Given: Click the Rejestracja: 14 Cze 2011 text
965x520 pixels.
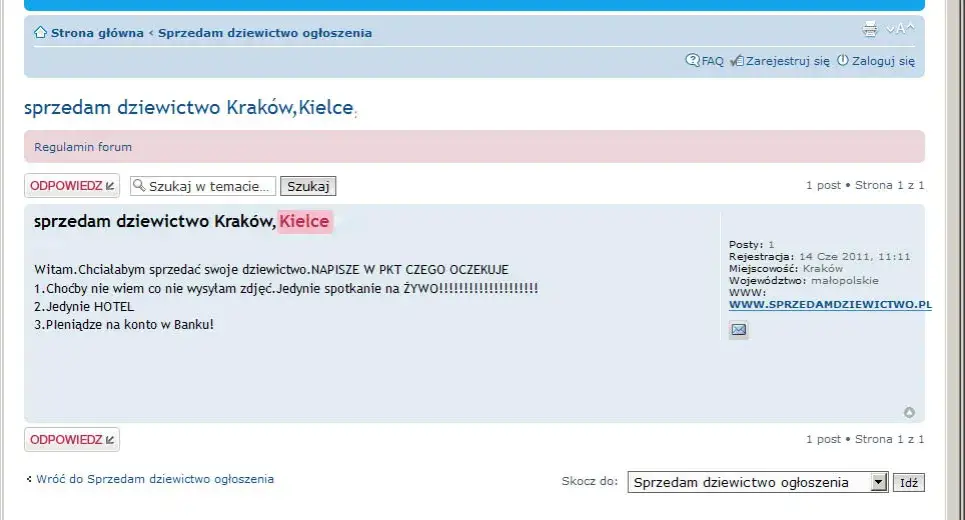Looking at the screenshot, I should pos(820,257).
